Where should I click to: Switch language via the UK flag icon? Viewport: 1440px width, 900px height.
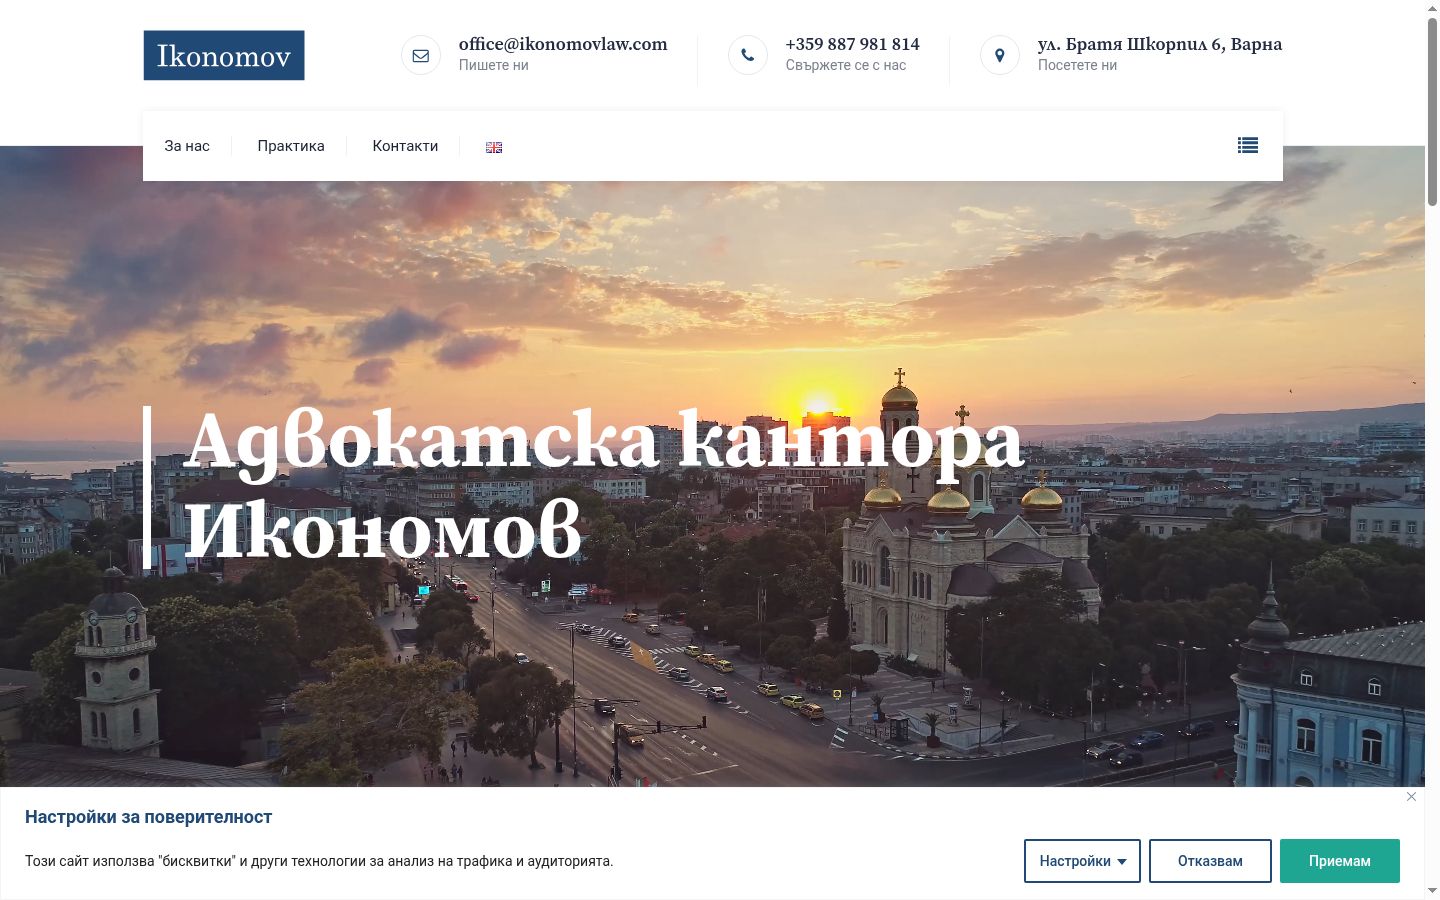pyautogui.click(x=494, y=147)
